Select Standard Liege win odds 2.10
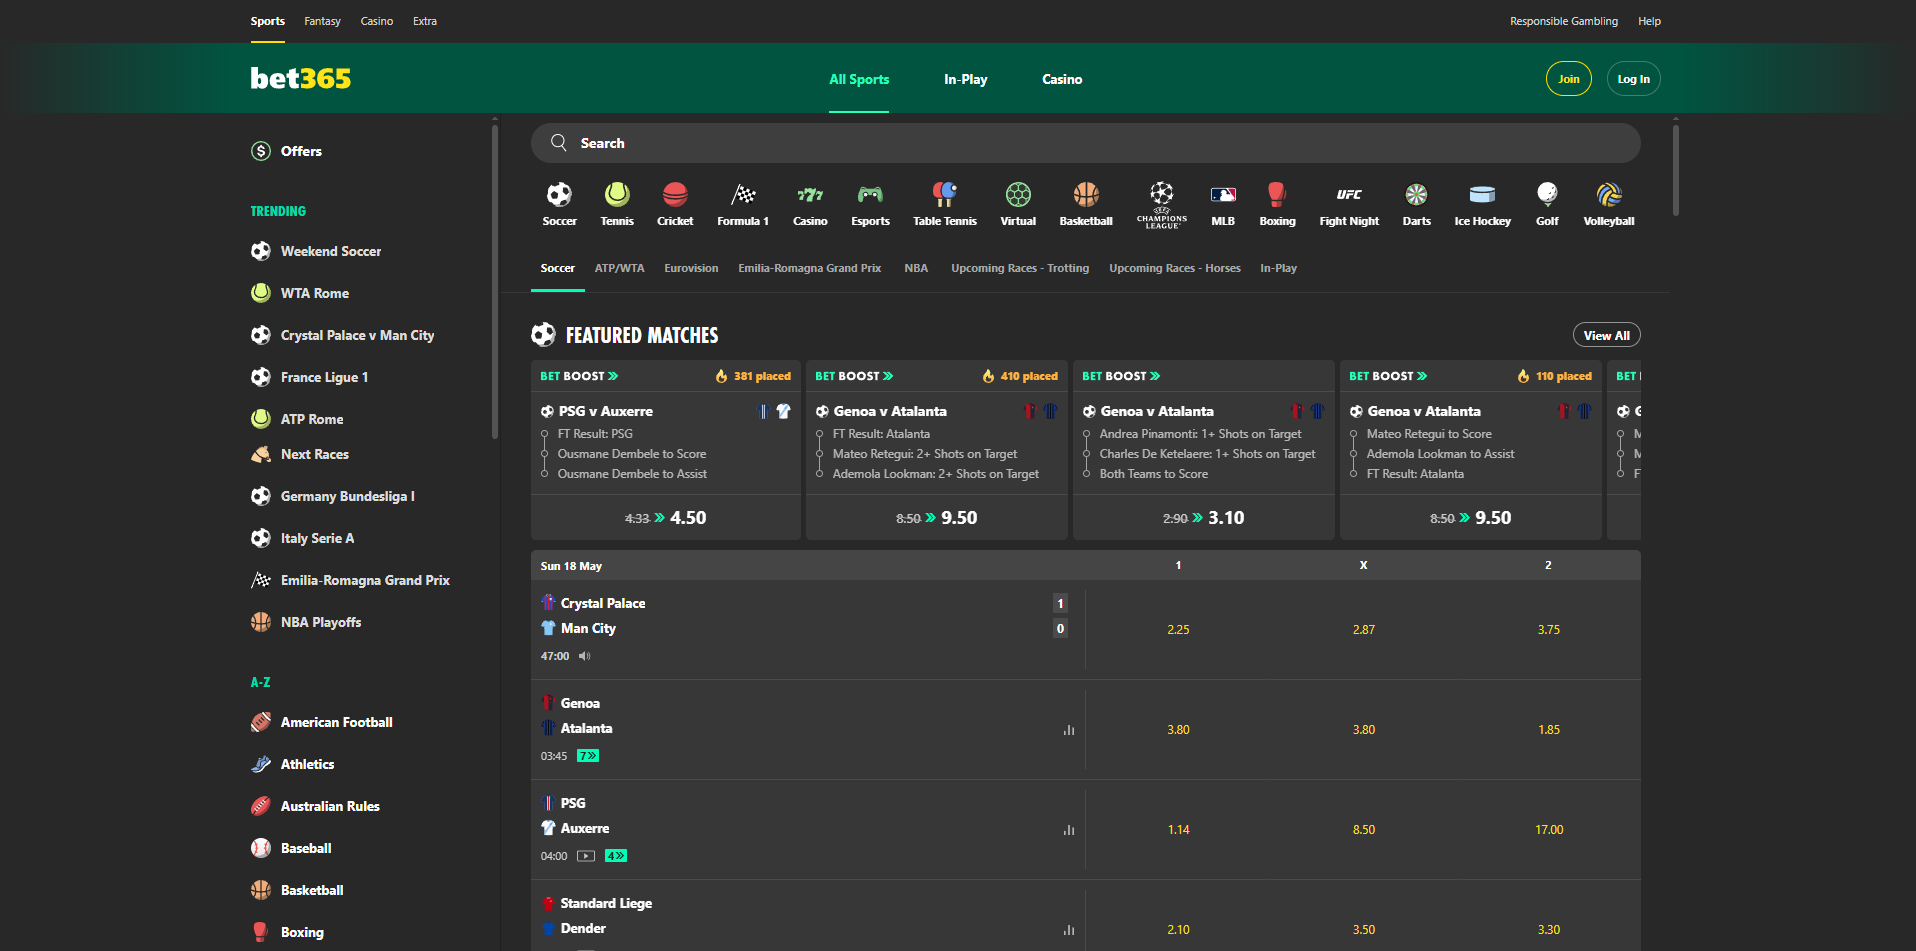1916x951 pixels. click(x=1178, y=930)
